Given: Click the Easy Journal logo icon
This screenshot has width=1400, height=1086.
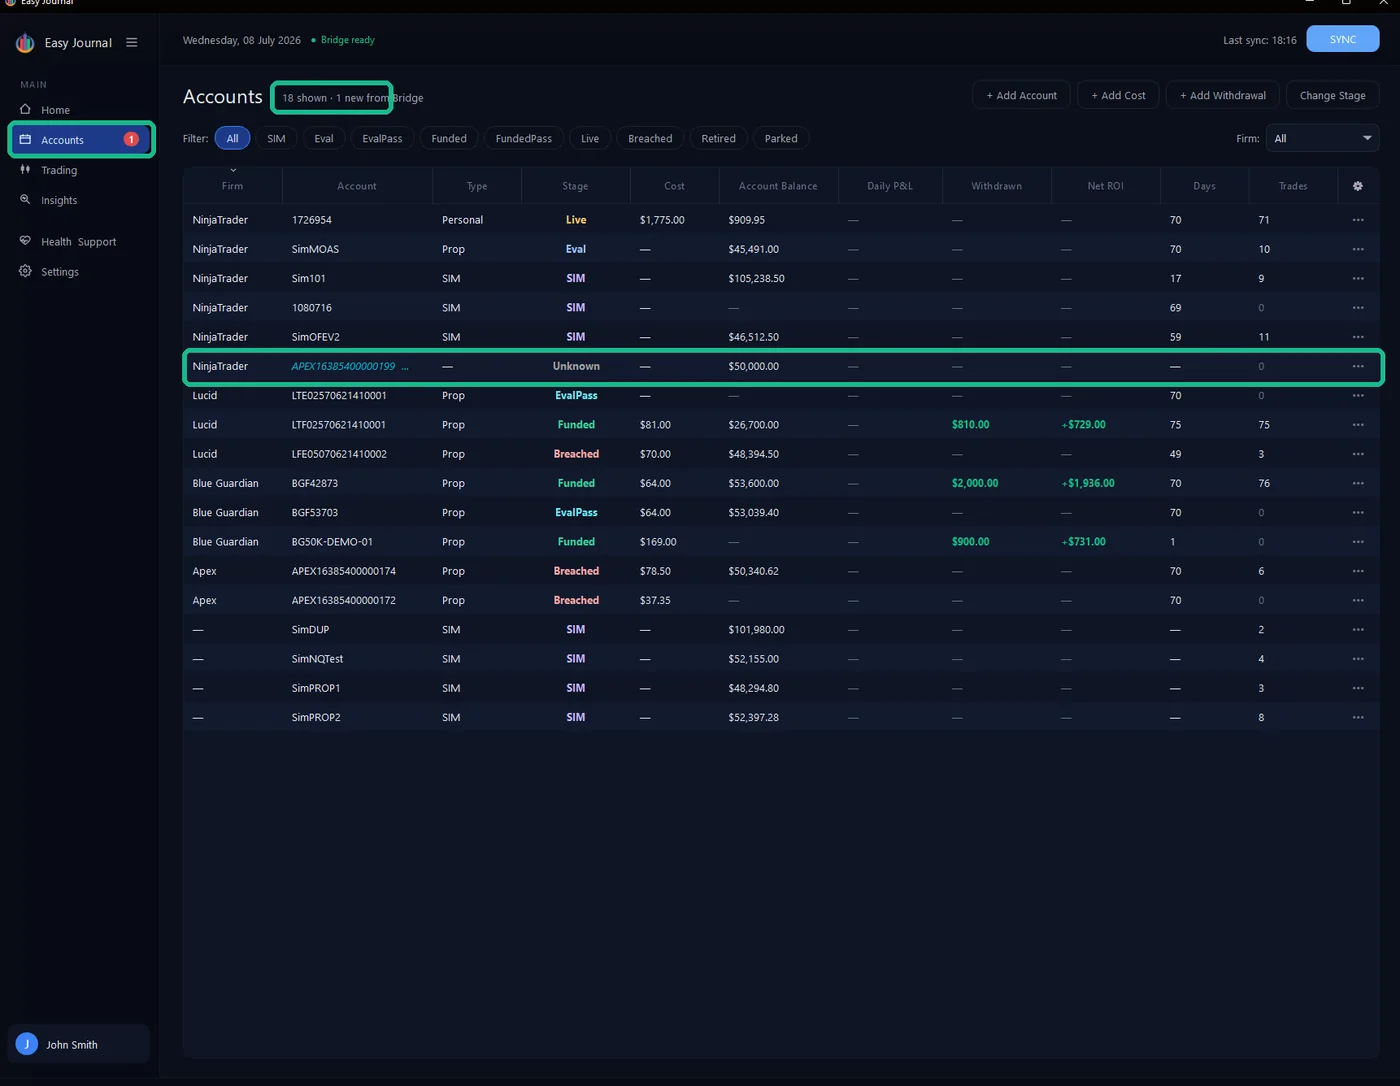Looking at the screenshot, I should tap(25, 43).
